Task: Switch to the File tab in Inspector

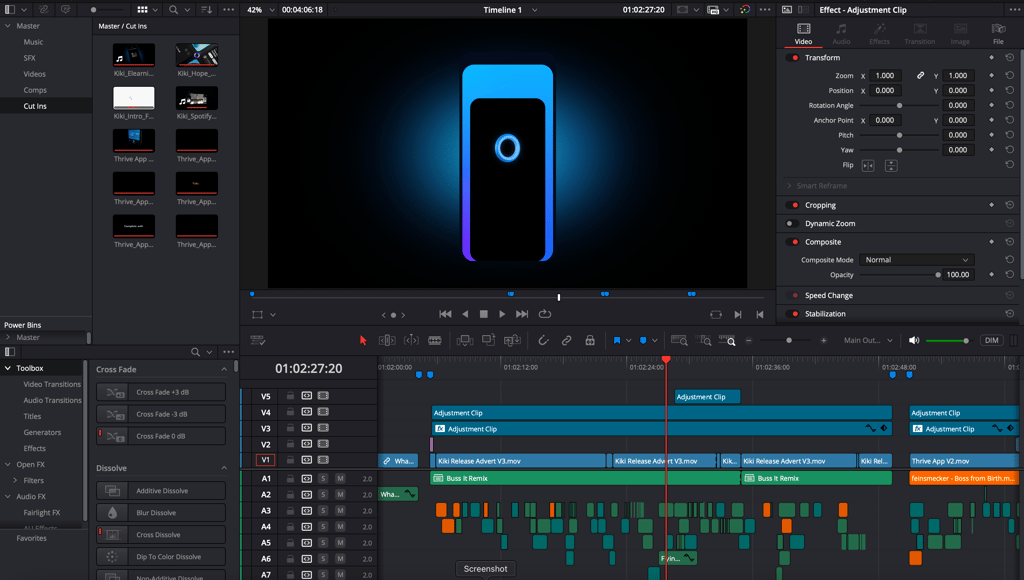Action: tap(998, 34)
